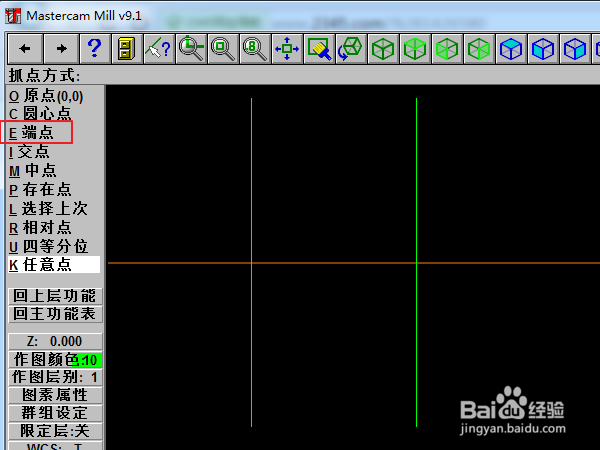Set graphics view to Isometric (fourth green cube)
This screenshot has height=450, width=600.
coord(479,49)
